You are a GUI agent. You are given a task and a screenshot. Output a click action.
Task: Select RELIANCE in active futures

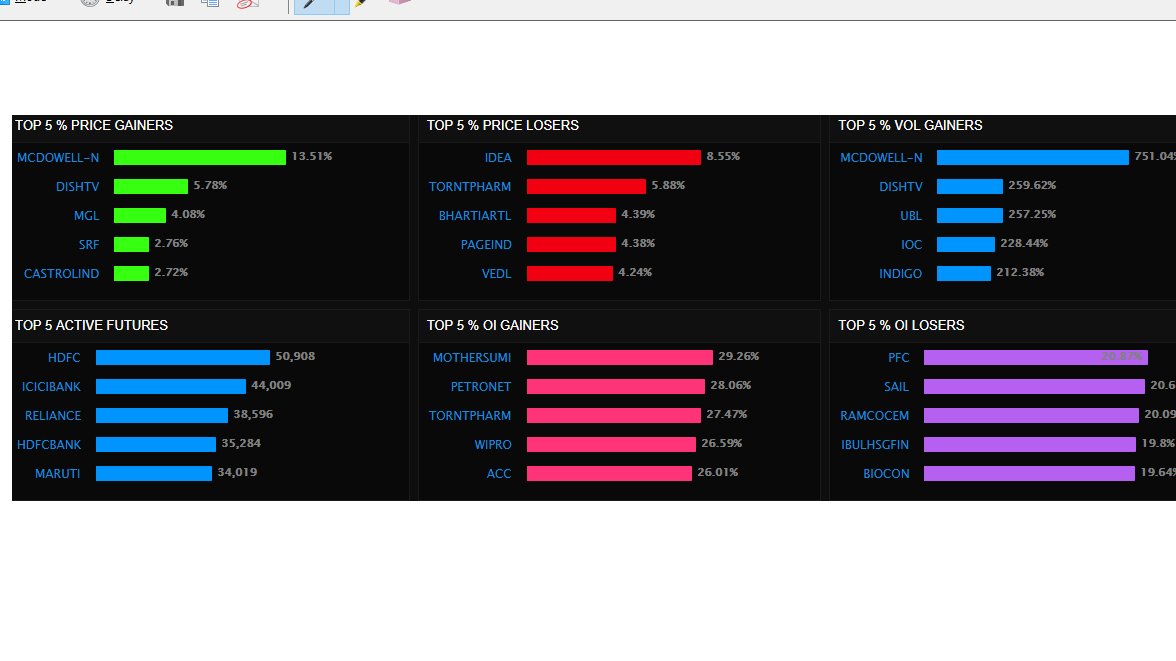52,416
